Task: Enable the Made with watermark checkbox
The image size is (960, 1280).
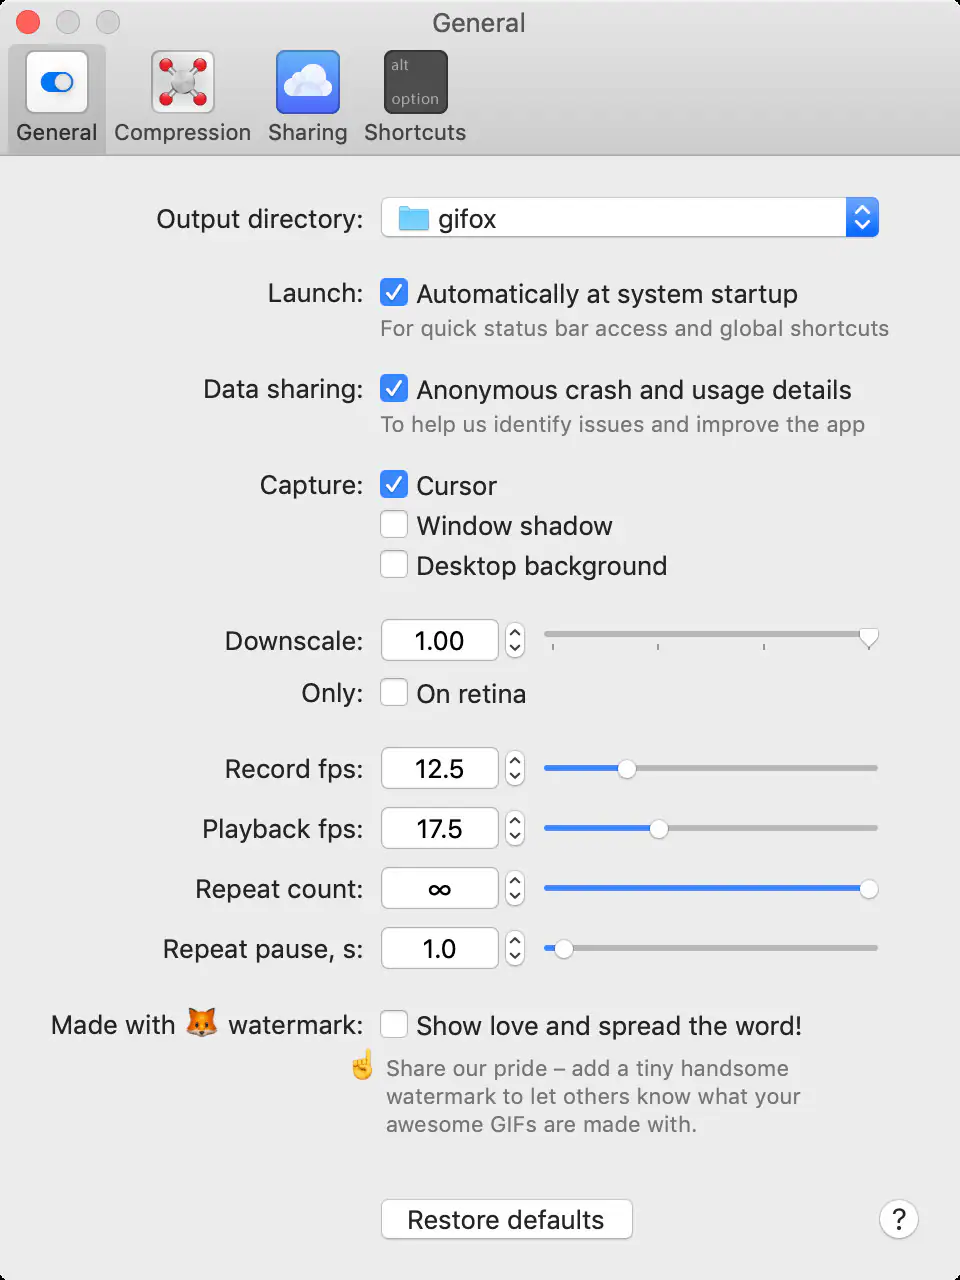Action: (394, 1025)
